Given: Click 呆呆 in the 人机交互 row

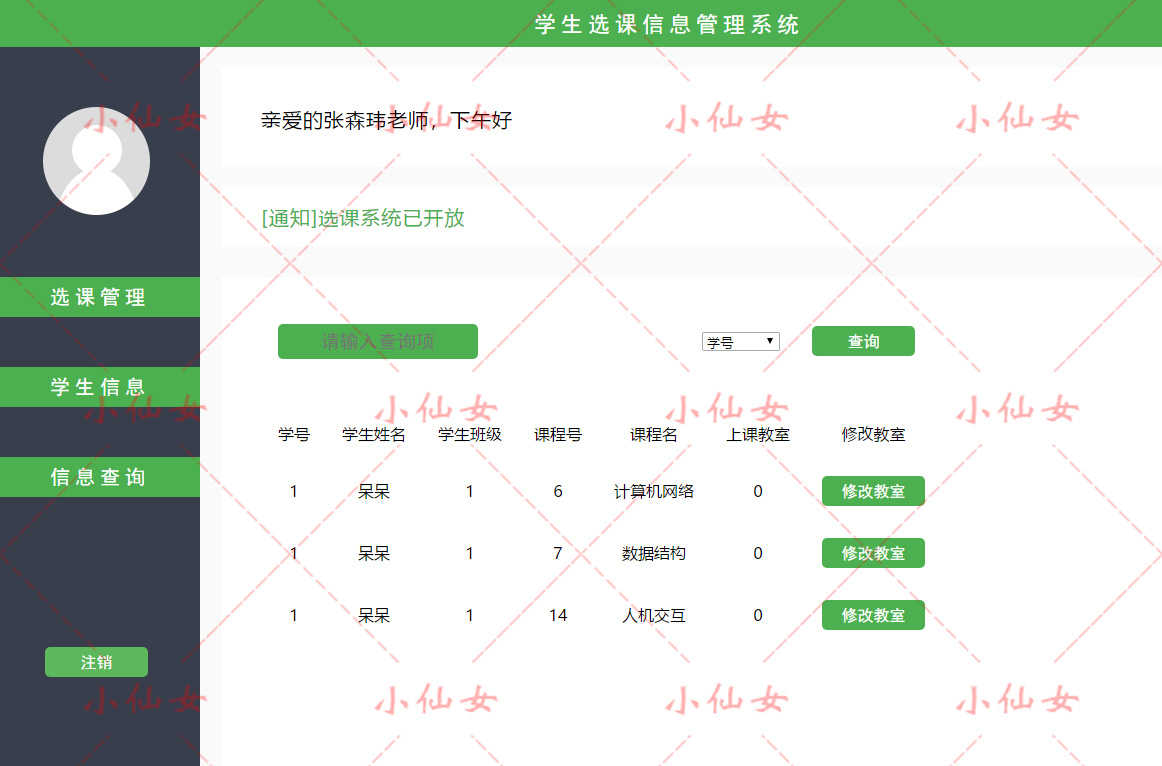Looking at the screenshot, I should pos(374,615).
